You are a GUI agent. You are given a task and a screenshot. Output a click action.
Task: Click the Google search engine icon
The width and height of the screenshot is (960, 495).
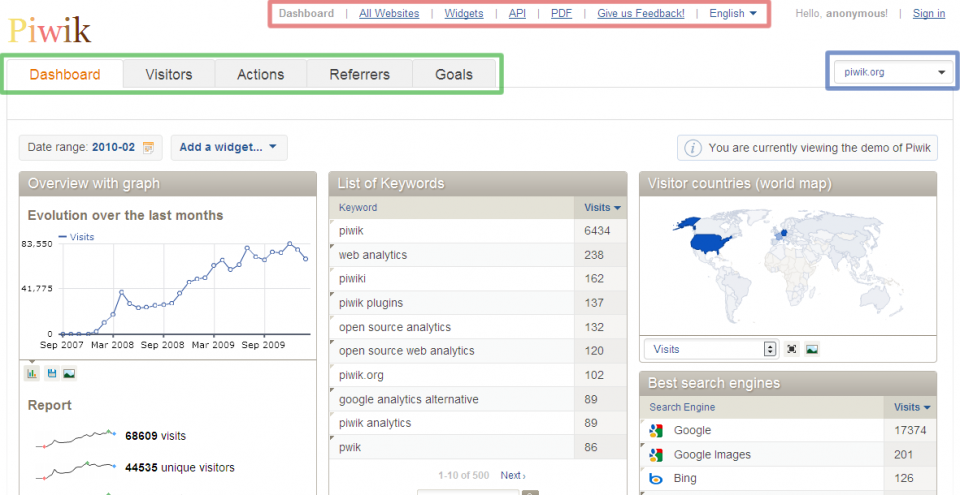[x=656, y=431]
